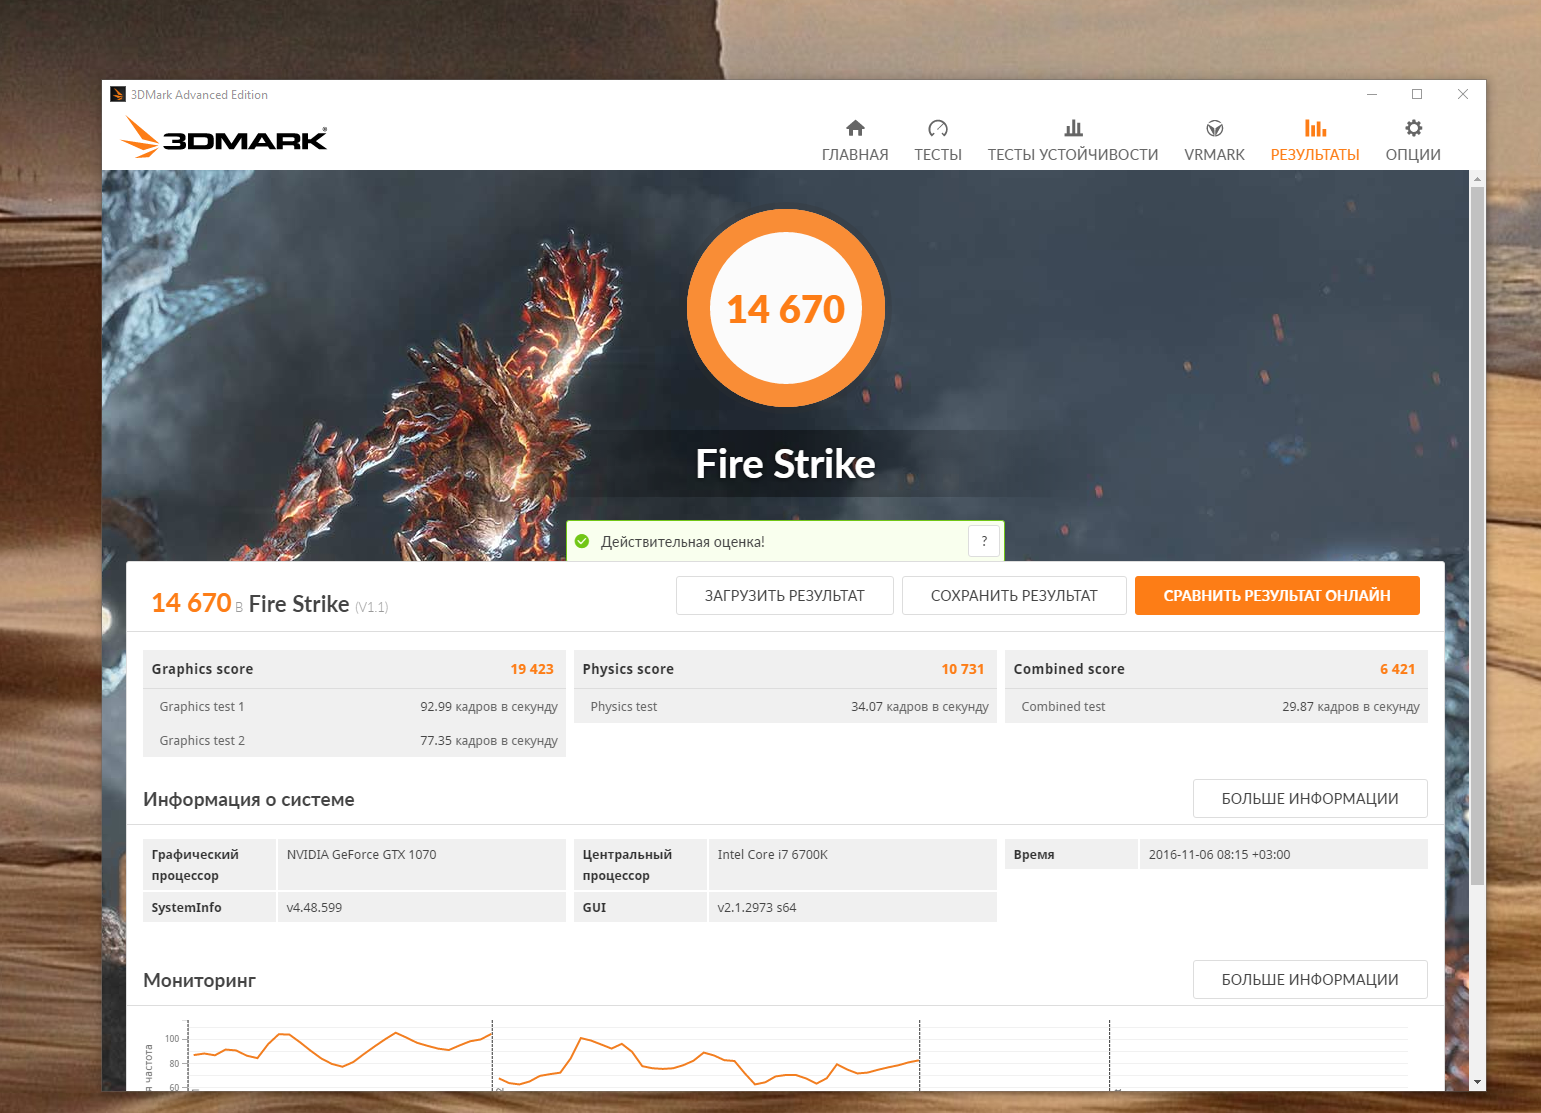Click the Physics test row label
The height and width of the screenshot is (1113, 1541).
[x=624, y=706]
